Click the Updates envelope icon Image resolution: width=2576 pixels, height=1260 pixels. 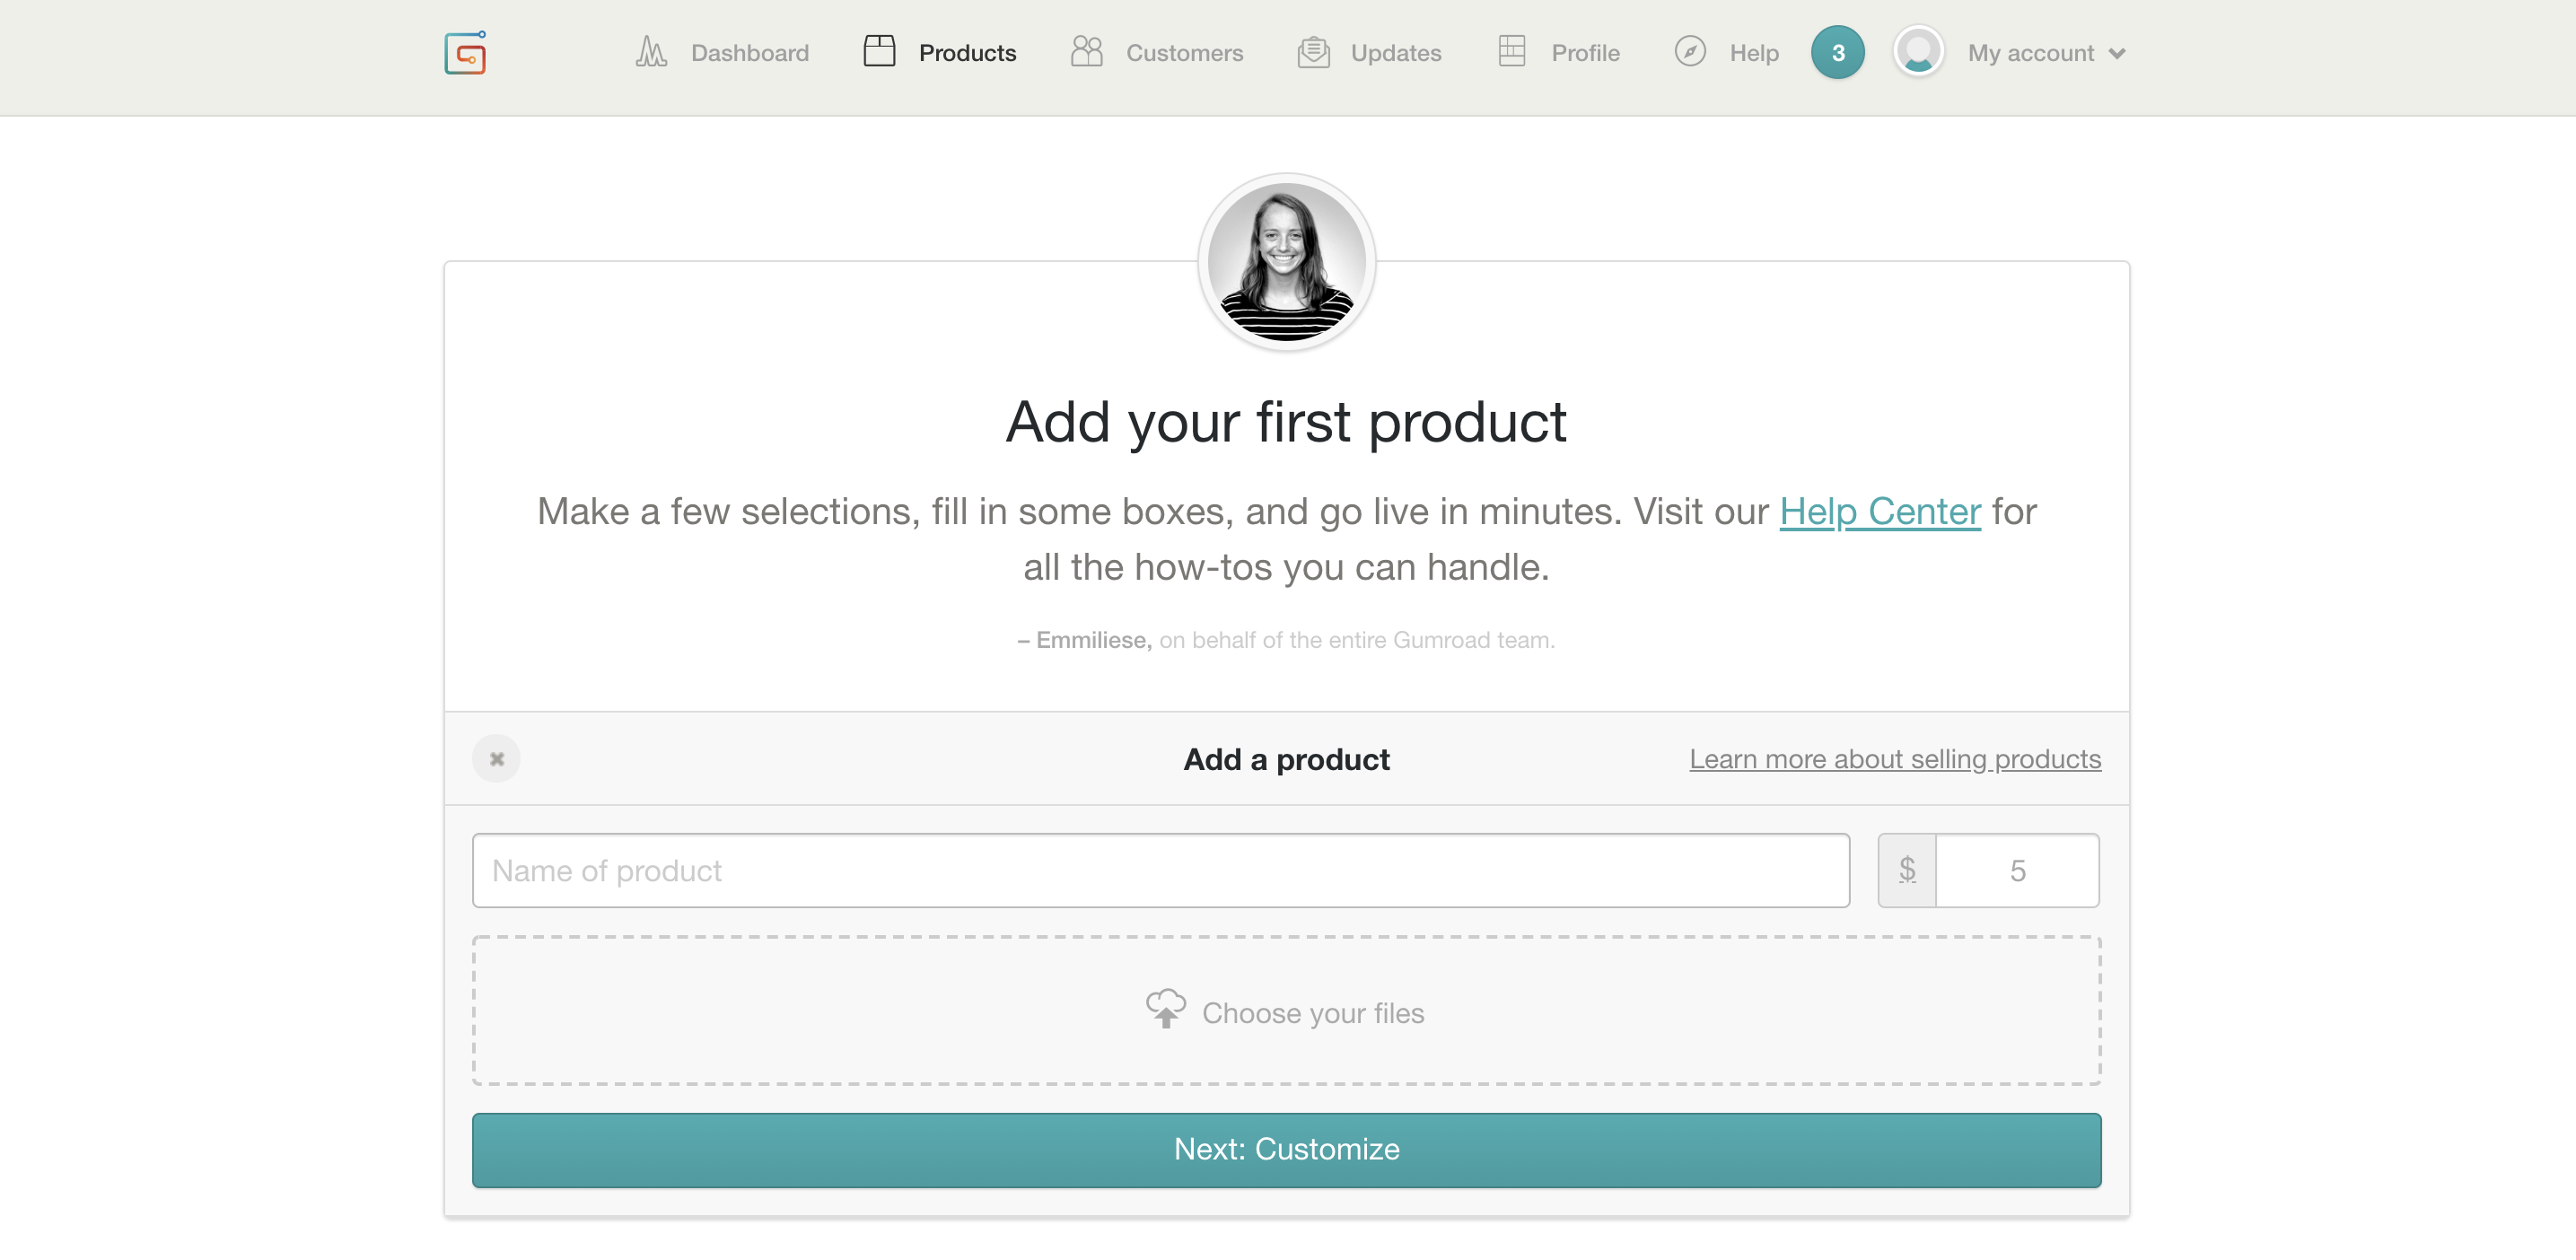point(1313,52)
